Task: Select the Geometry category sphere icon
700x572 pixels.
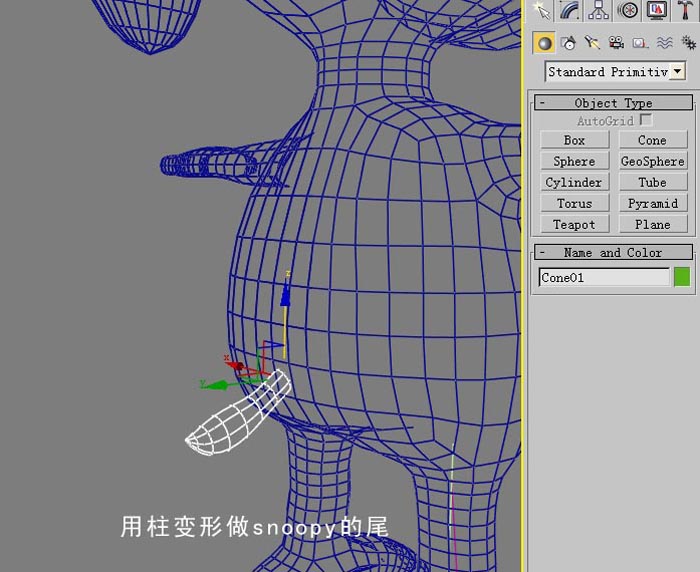Action: (544, 43)
